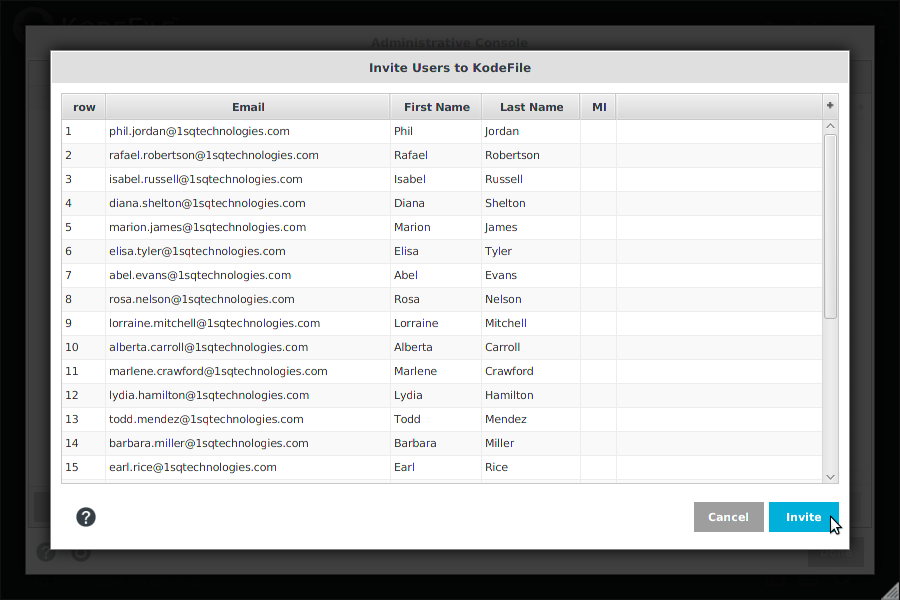Click last name cell Robertson
This screenshot has width=900, height=600.
[531, 156]
